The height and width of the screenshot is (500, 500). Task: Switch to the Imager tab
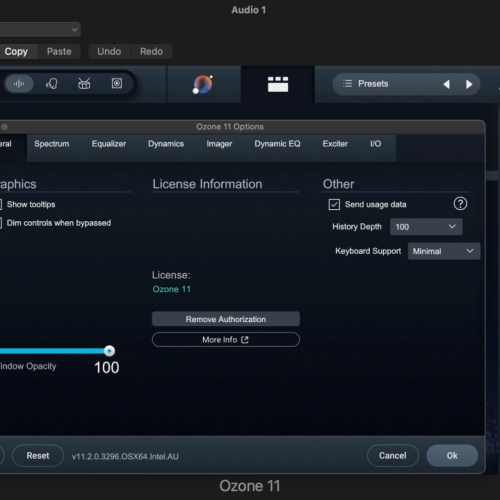(219, 144)
